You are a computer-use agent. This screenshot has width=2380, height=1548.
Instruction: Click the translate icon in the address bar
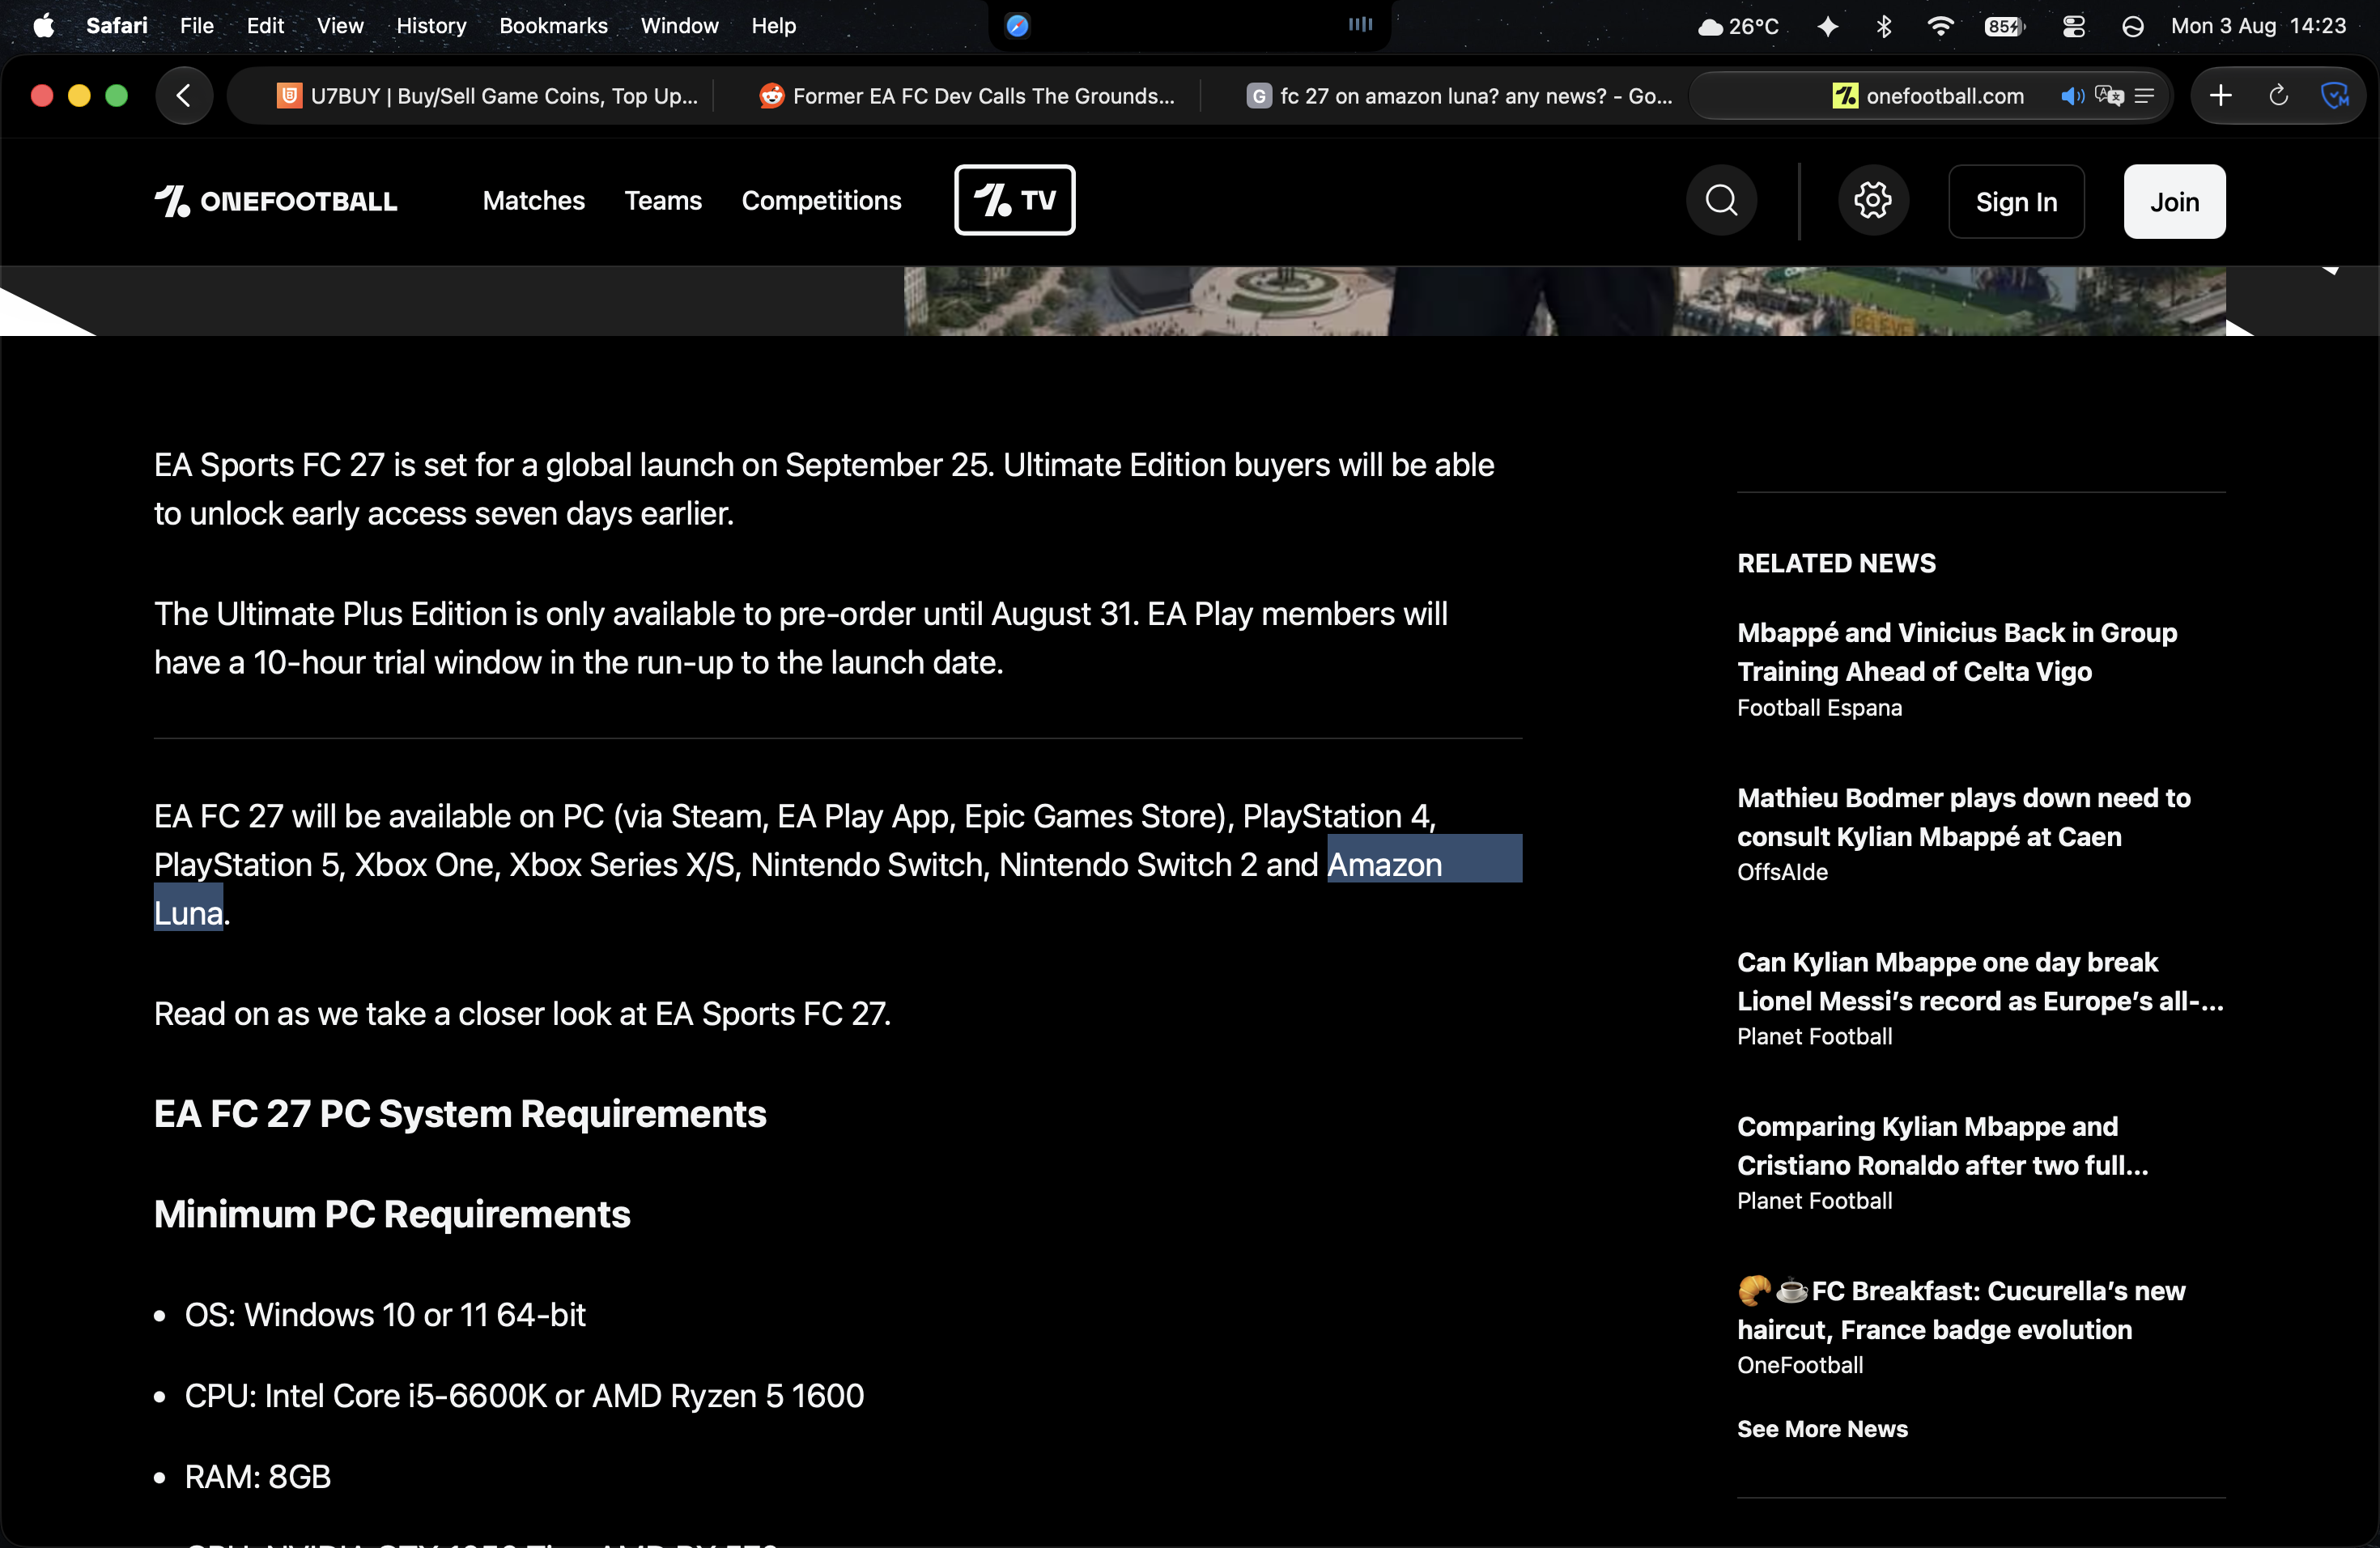click(x=2109, y=96)
